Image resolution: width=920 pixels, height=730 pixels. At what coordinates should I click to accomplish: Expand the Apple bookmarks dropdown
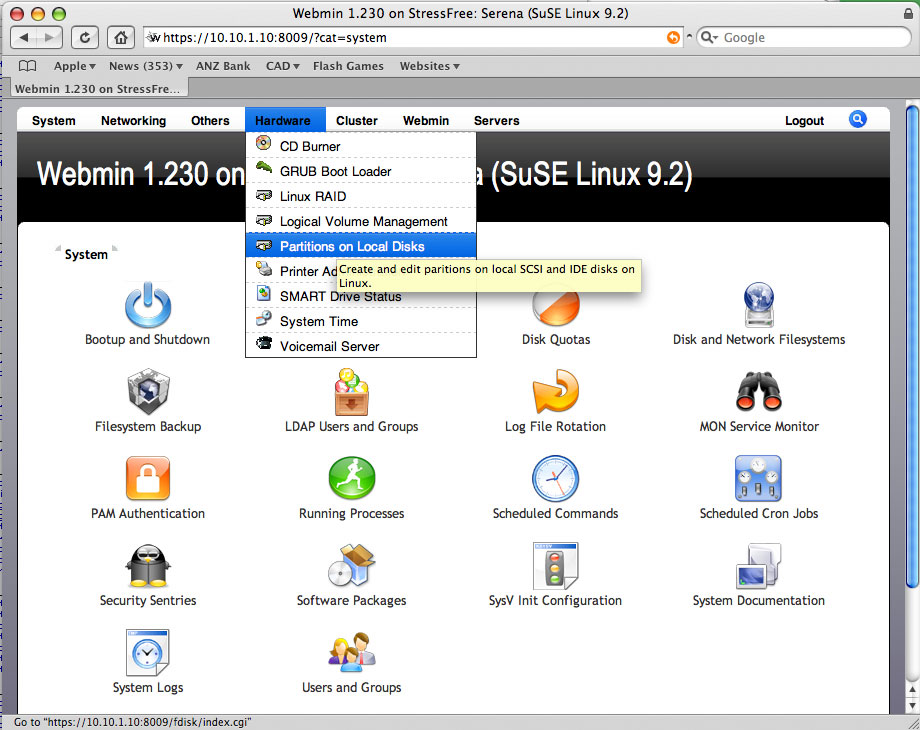75,66
